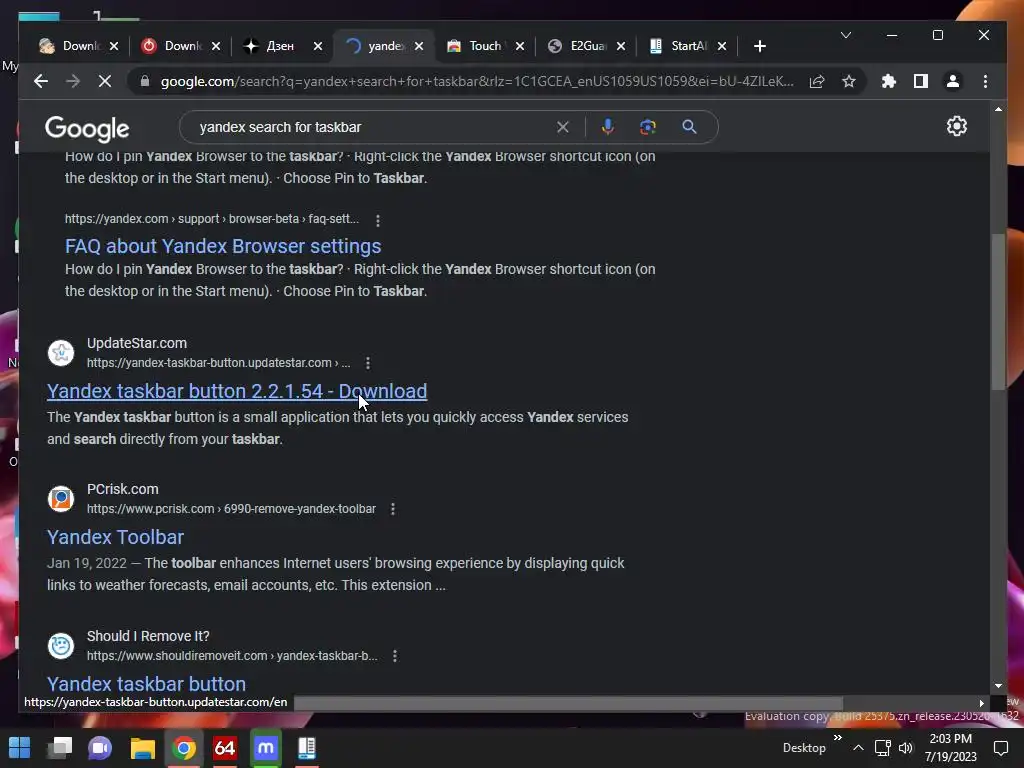Click the PCrisk.com site name
1024x768 pixels.
(123, 489)
